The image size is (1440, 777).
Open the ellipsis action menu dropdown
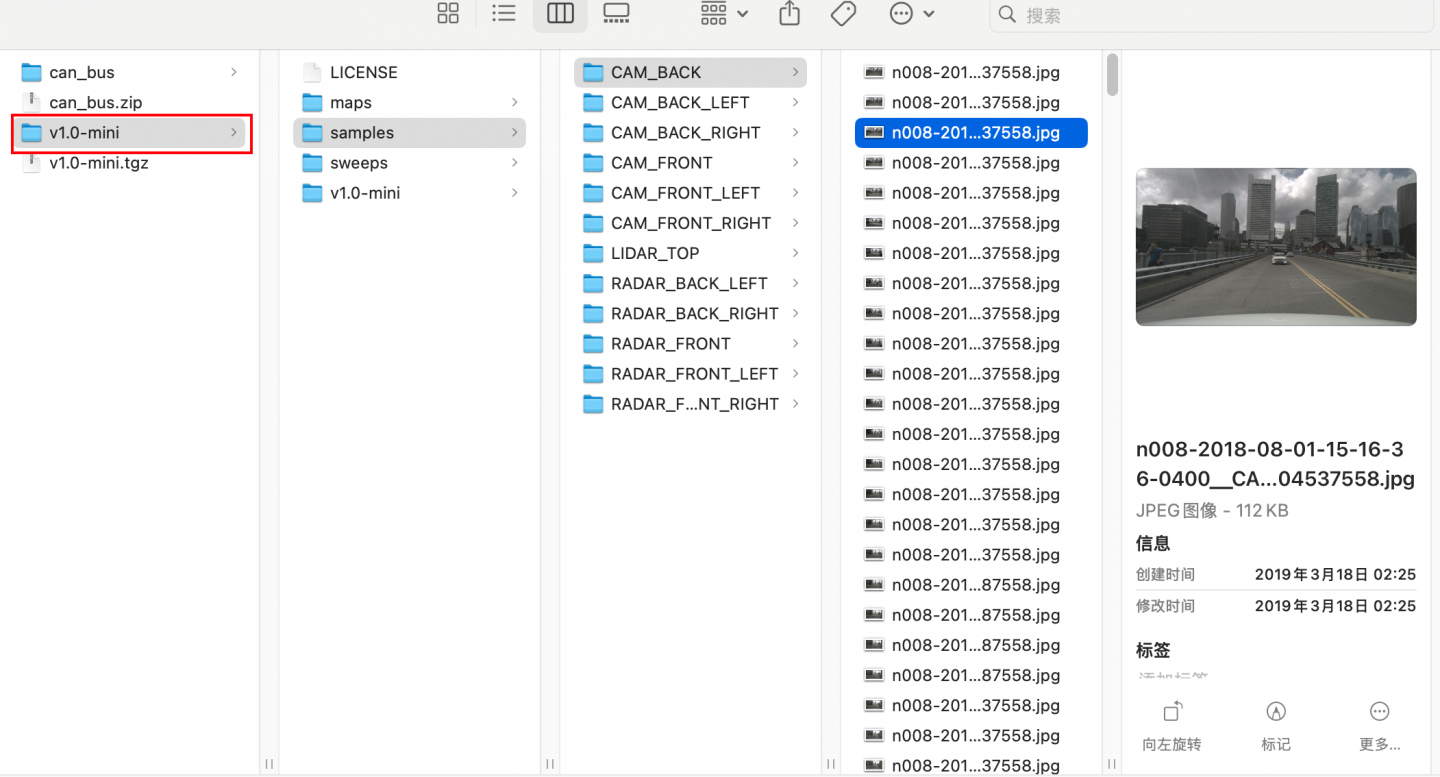click(912, 14)
